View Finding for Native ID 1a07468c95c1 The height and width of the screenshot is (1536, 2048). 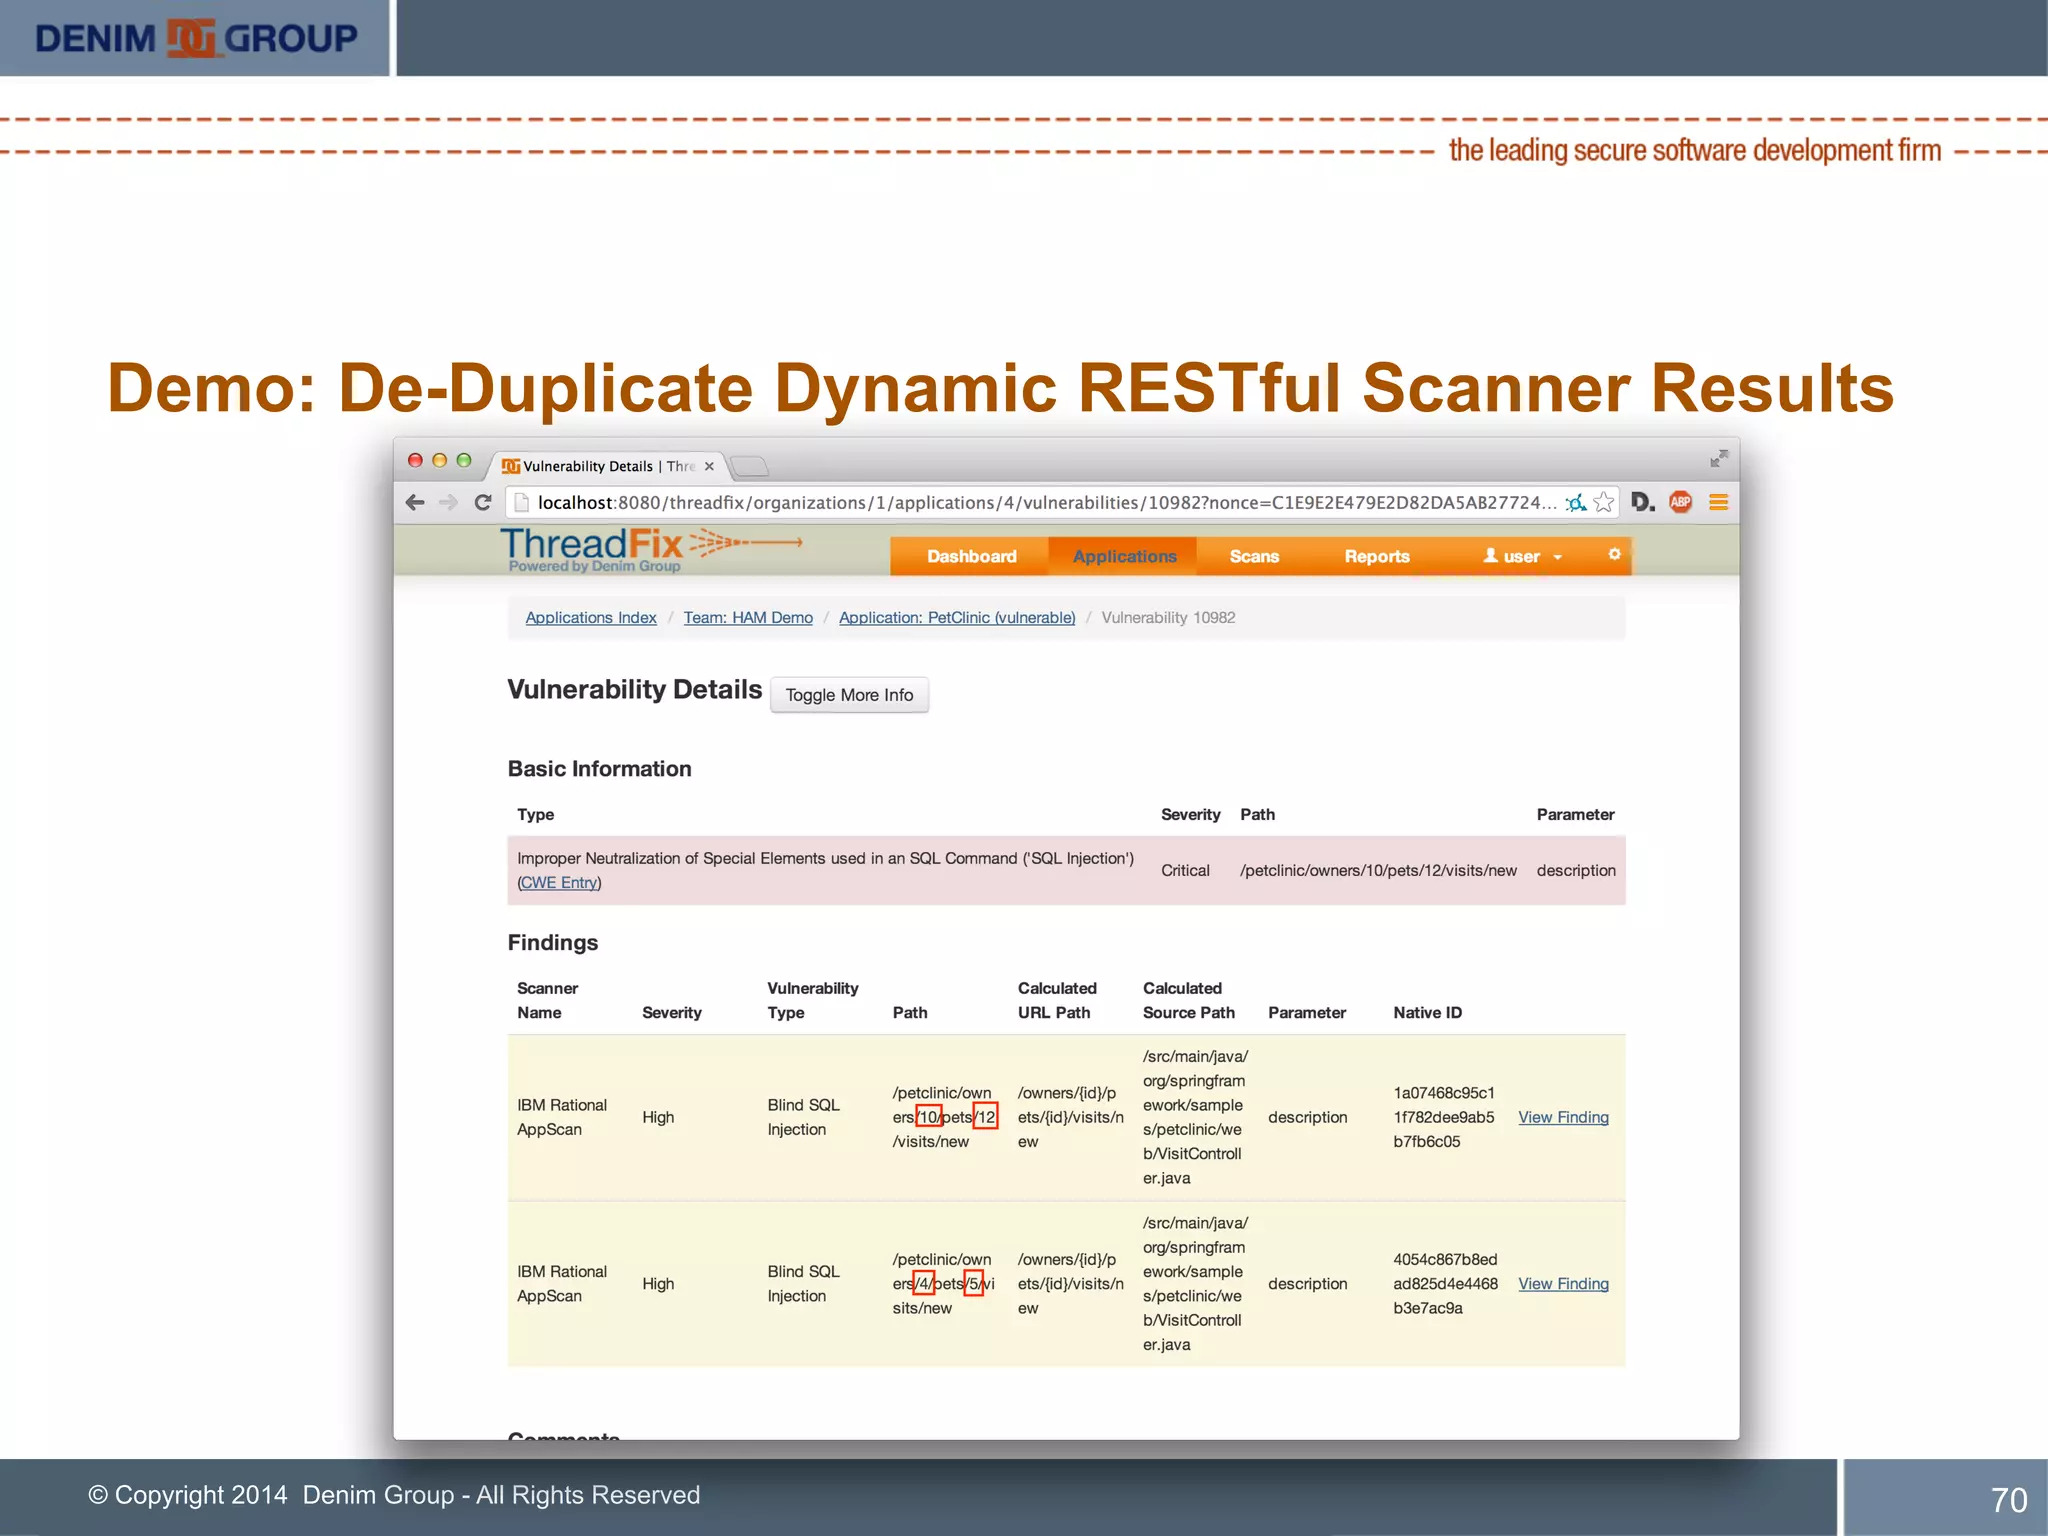tap(1563, 1118)
